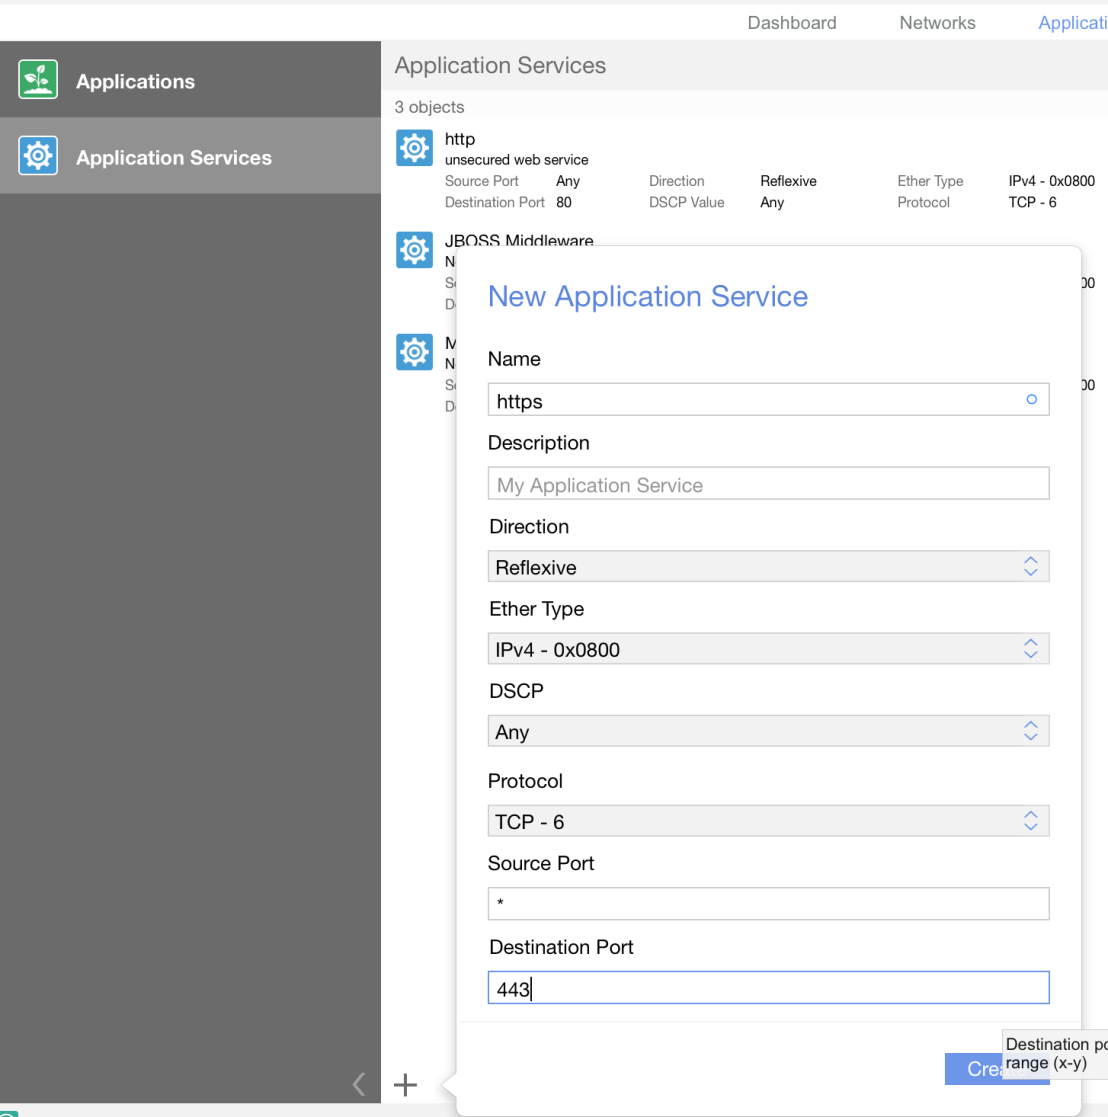This screenshot has height=1117, width=1108.
Task: Click the circle indicator in Name field
Action: pos(1031,400)
